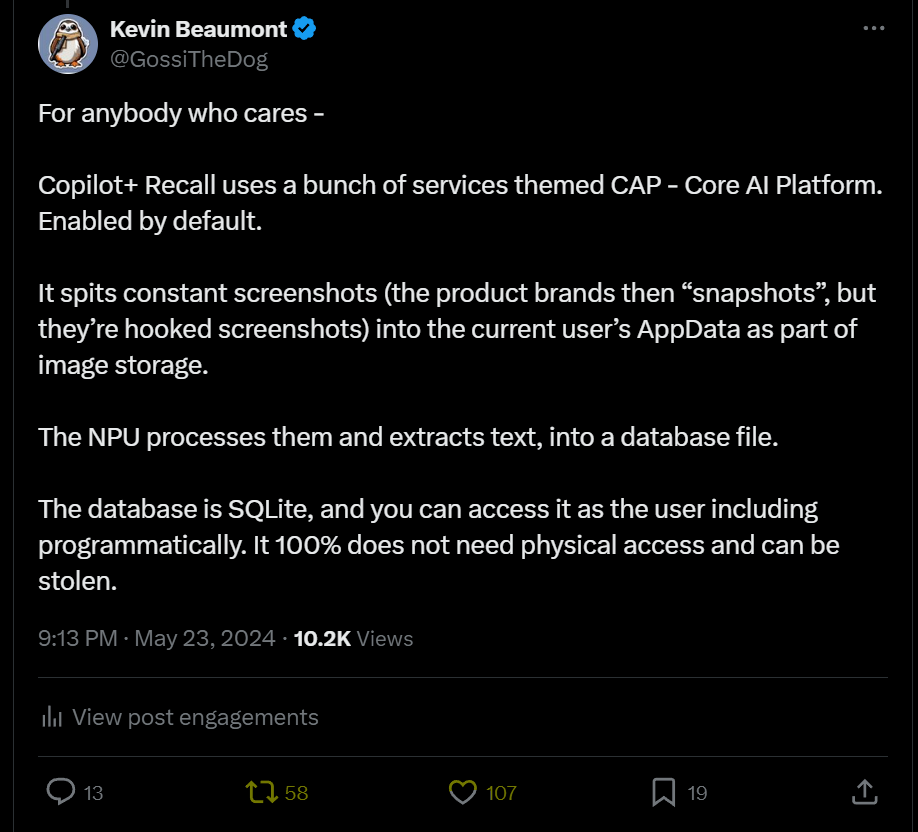Click the @GossiTheDog handle
Image resolution: width=918 pixels, height=832 pixels.
[189, 59]
